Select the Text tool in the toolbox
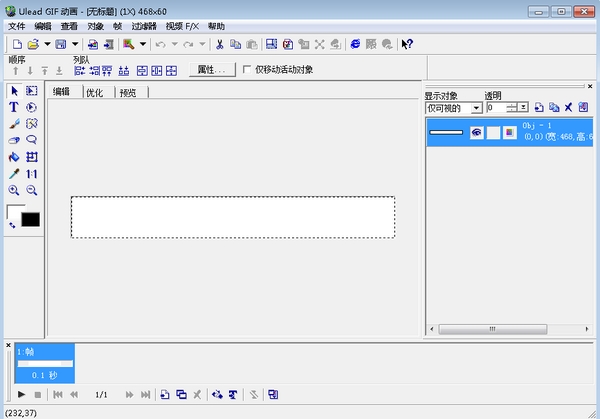600x419 pixels. 14,107
